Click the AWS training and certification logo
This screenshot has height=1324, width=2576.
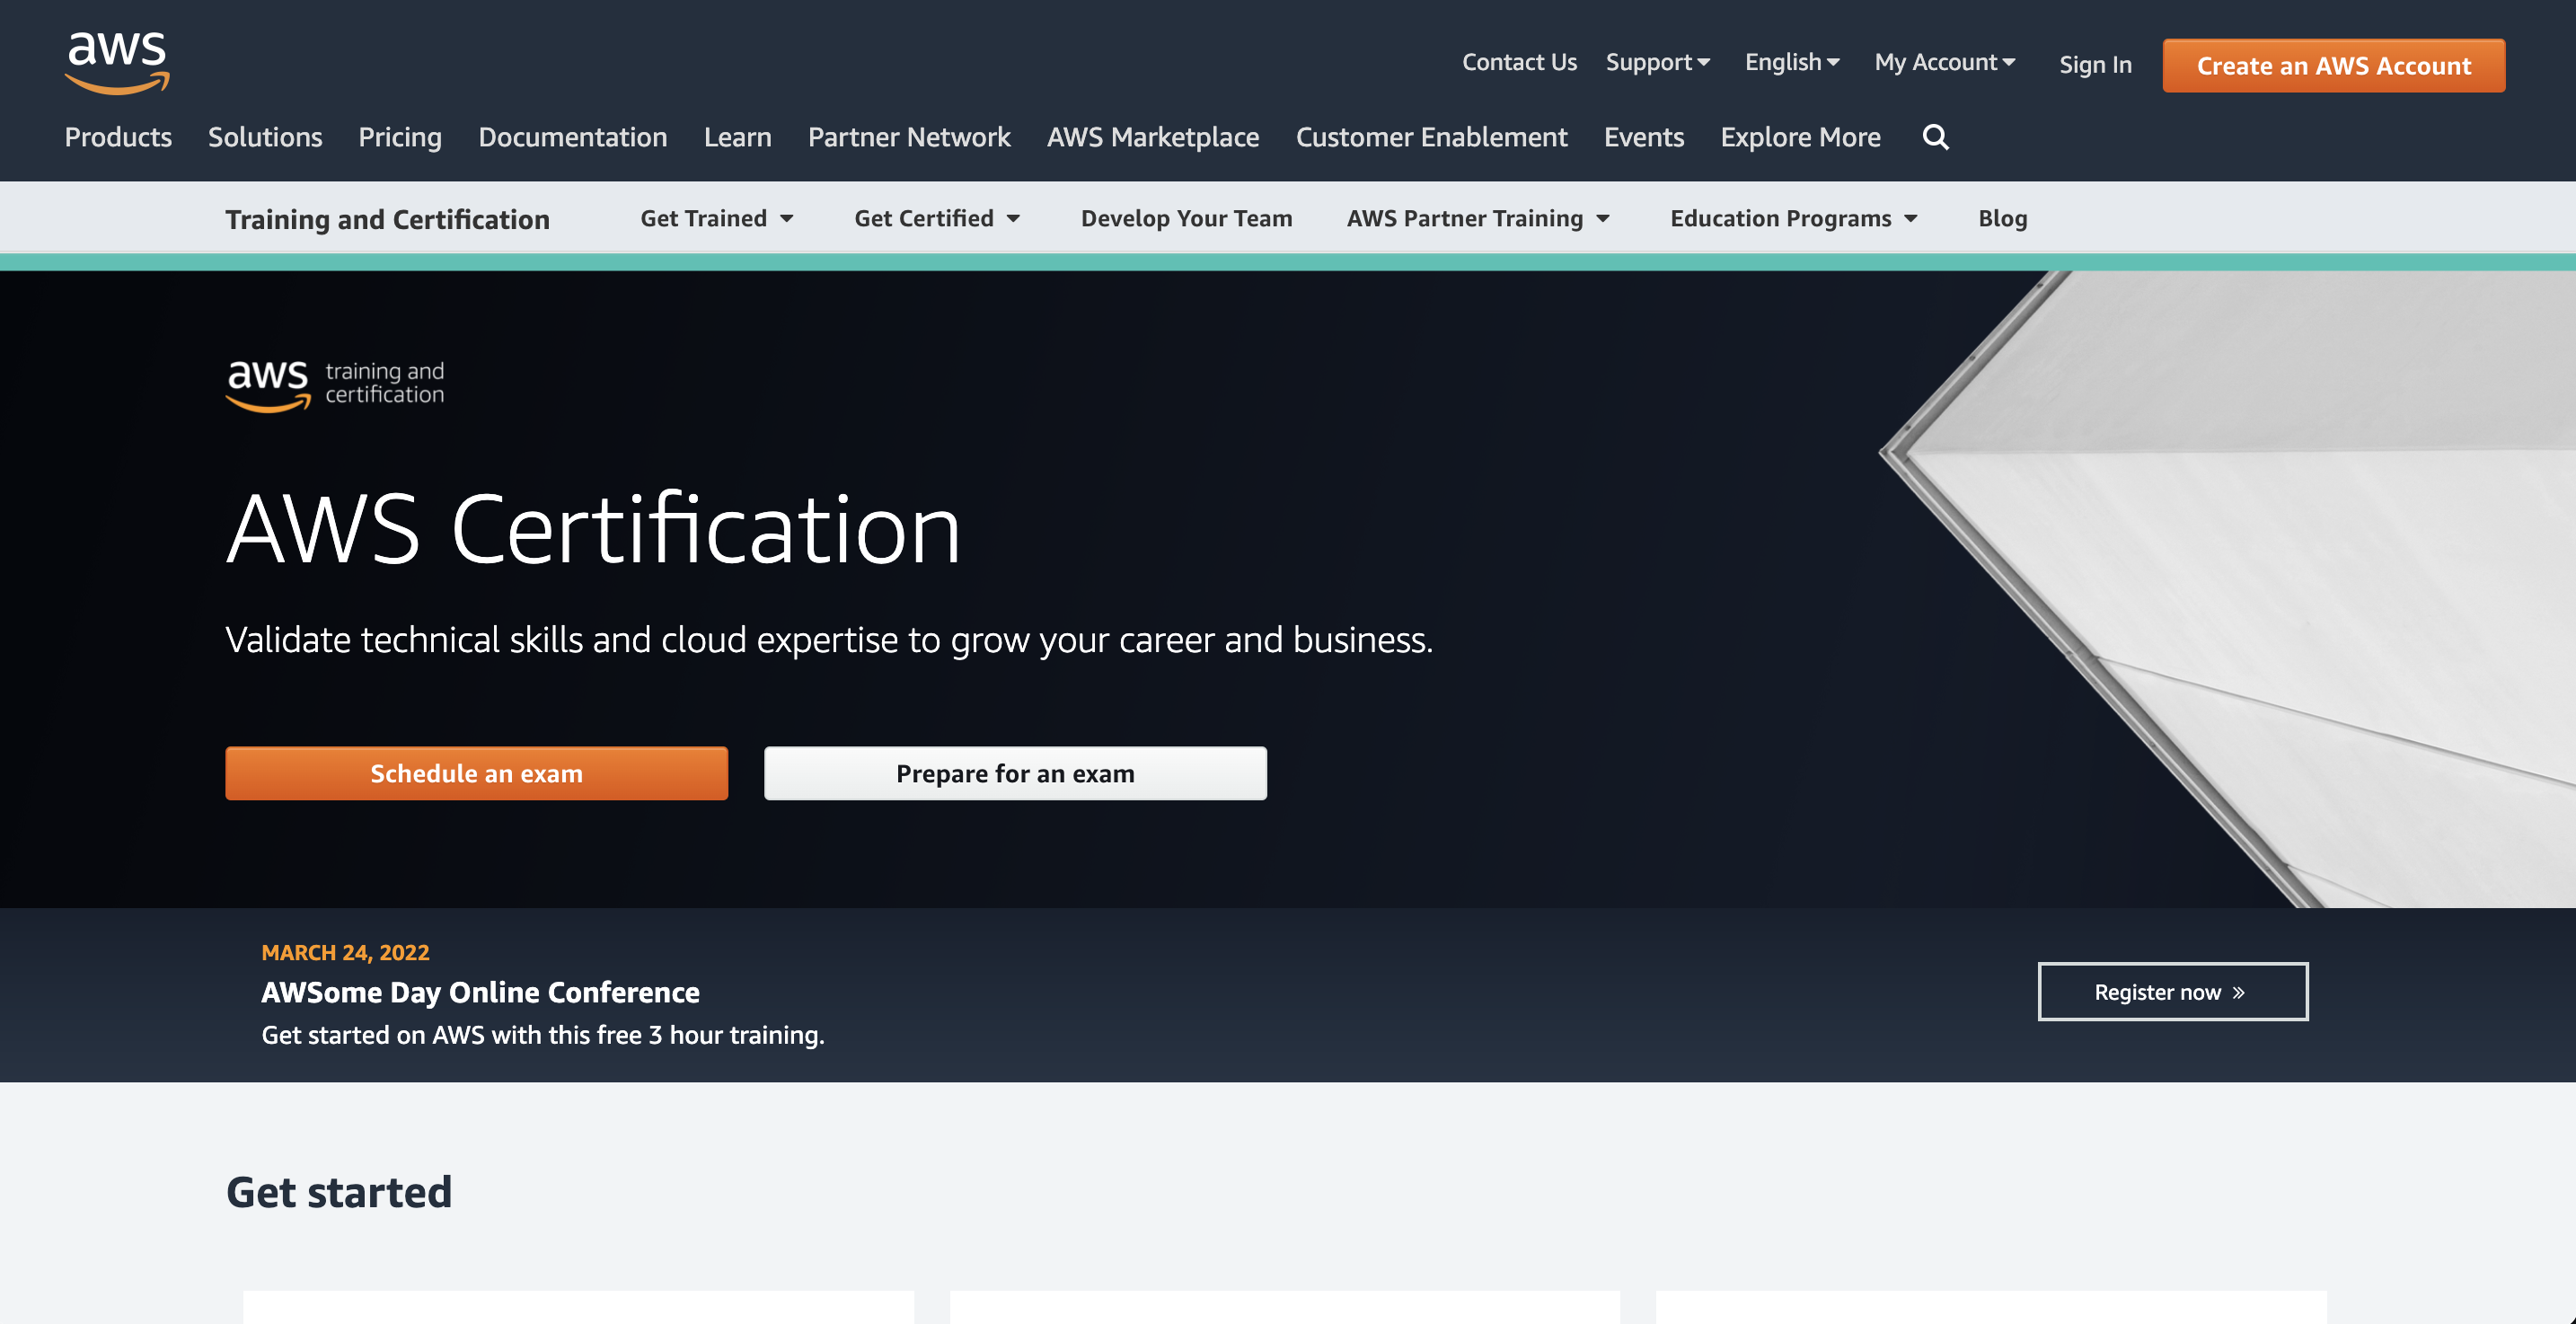[335, 385]
